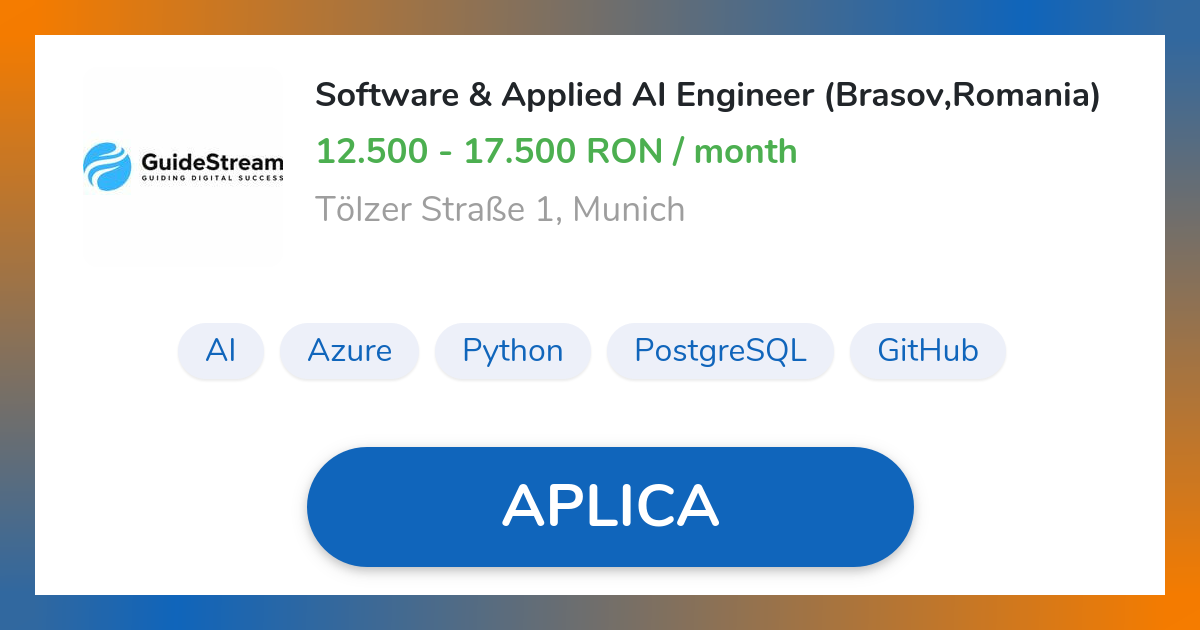Click the word 'Munich' in the address
The image size is (1200, 630).
tap(629, 209)
